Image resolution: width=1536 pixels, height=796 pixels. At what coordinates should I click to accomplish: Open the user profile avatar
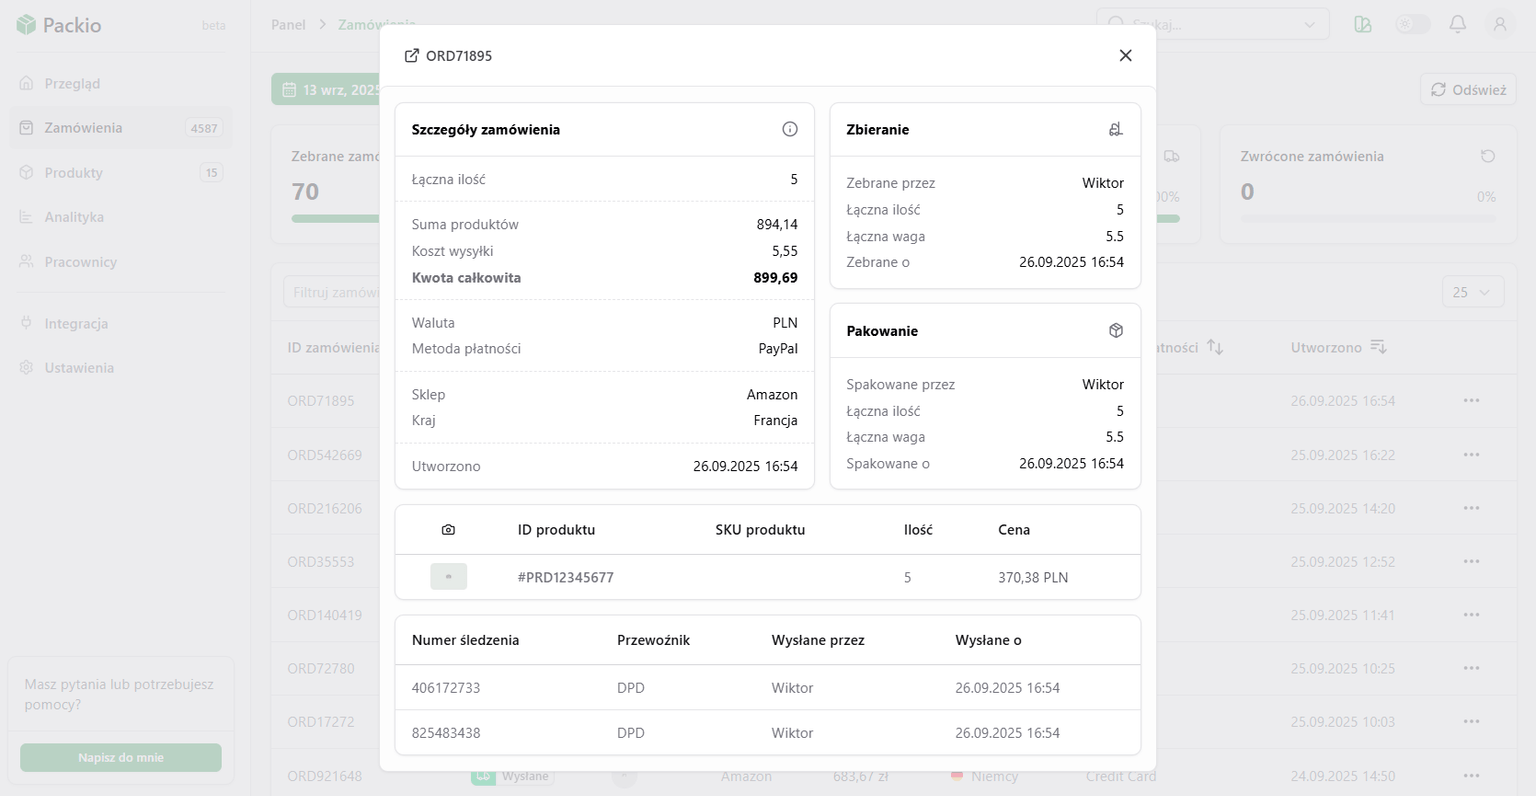pos(1499,24)
